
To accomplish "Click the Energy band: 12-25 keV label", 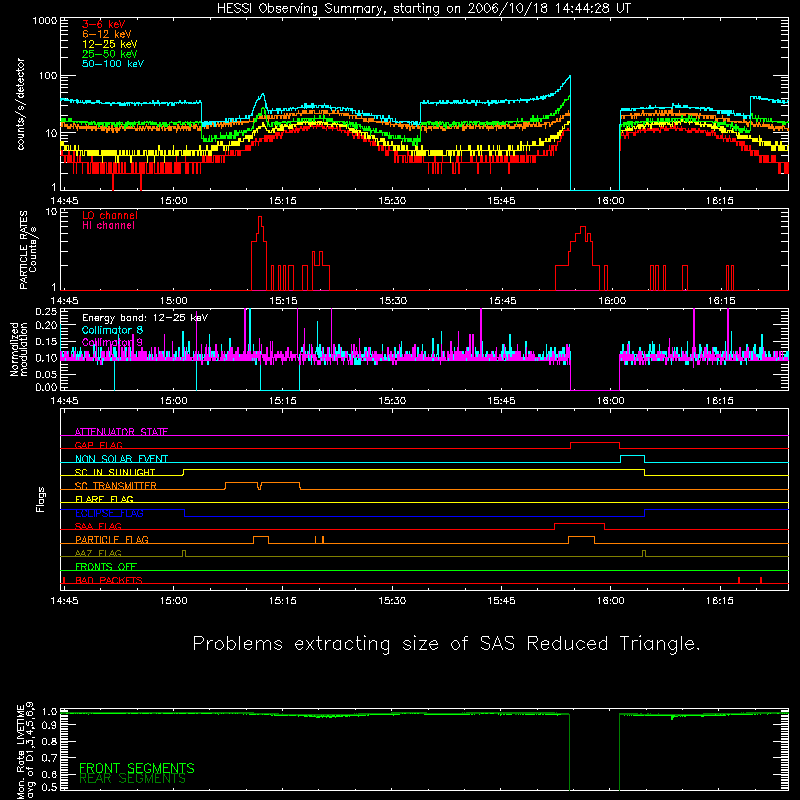I will pos(145,318).
